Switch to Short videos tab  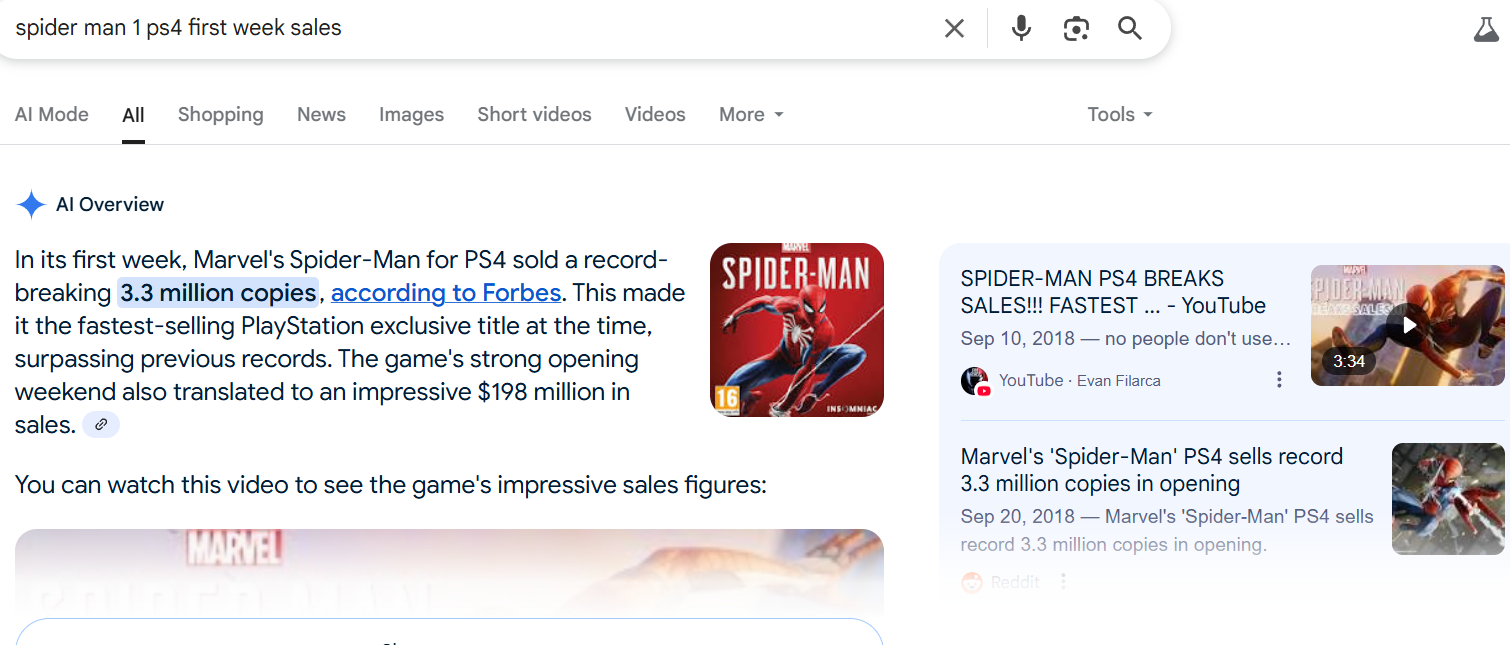pyautogui.click(x=534, y=115)
